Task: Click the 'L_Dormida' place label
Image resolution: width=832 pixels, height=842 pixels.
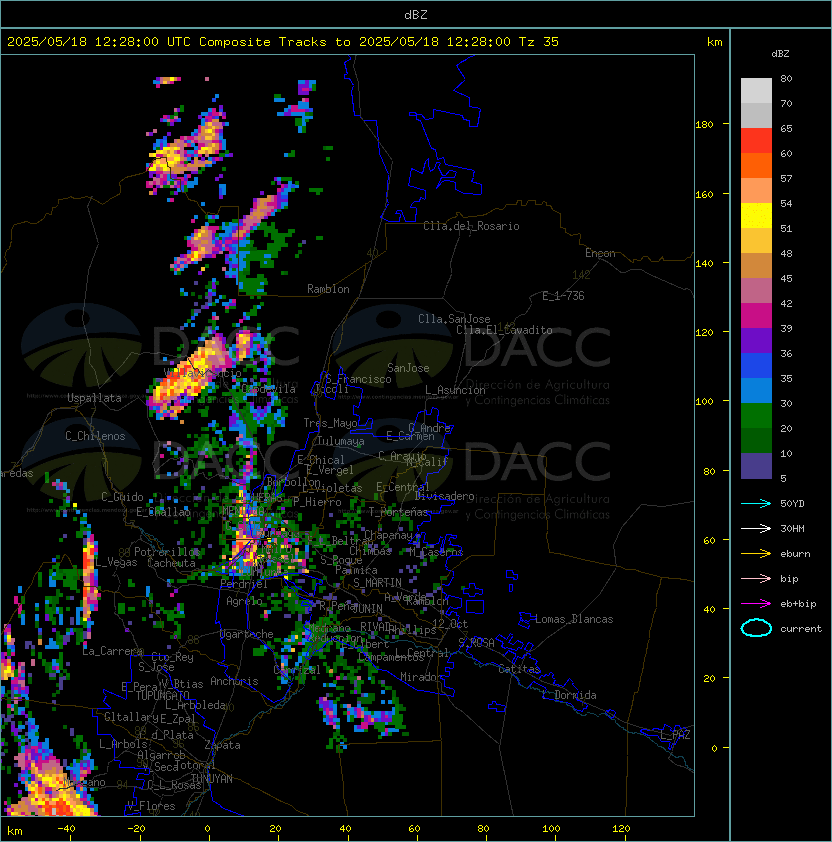Action: pyautogui.click(x=569, y=695)
